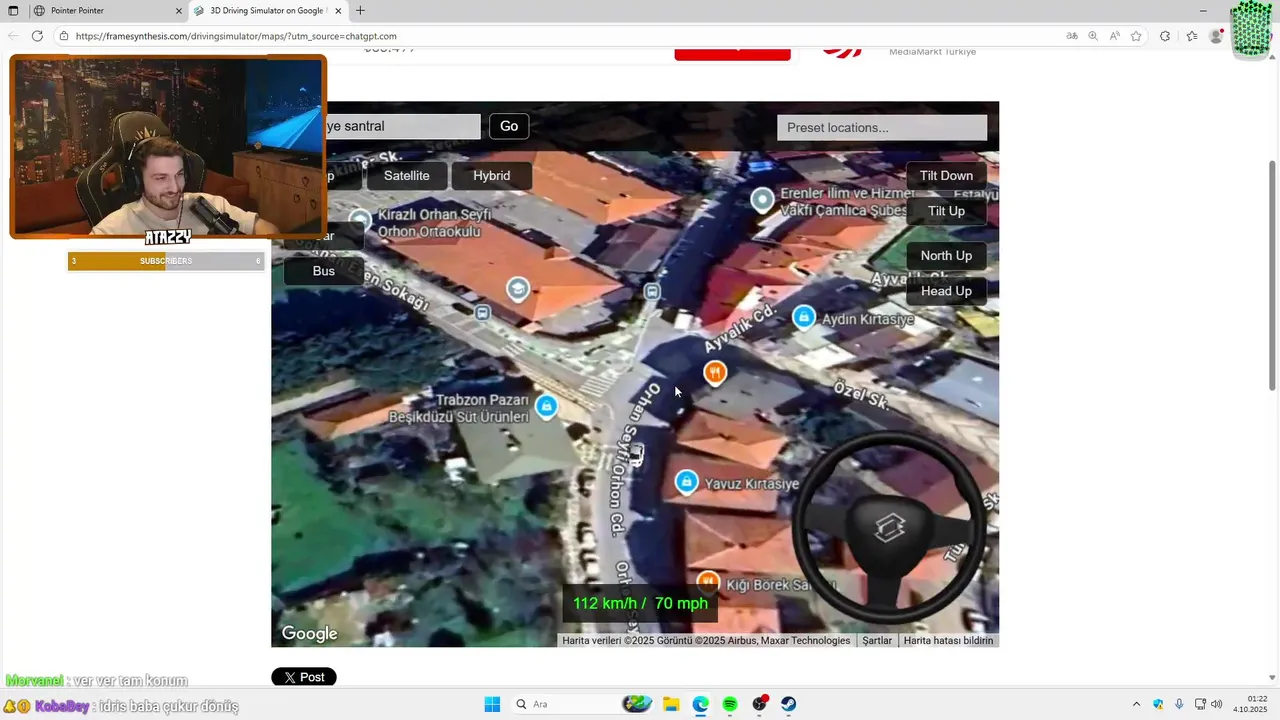Click the microphone tray icon
The image size is (1280, 720).
tap(1179, 704)
